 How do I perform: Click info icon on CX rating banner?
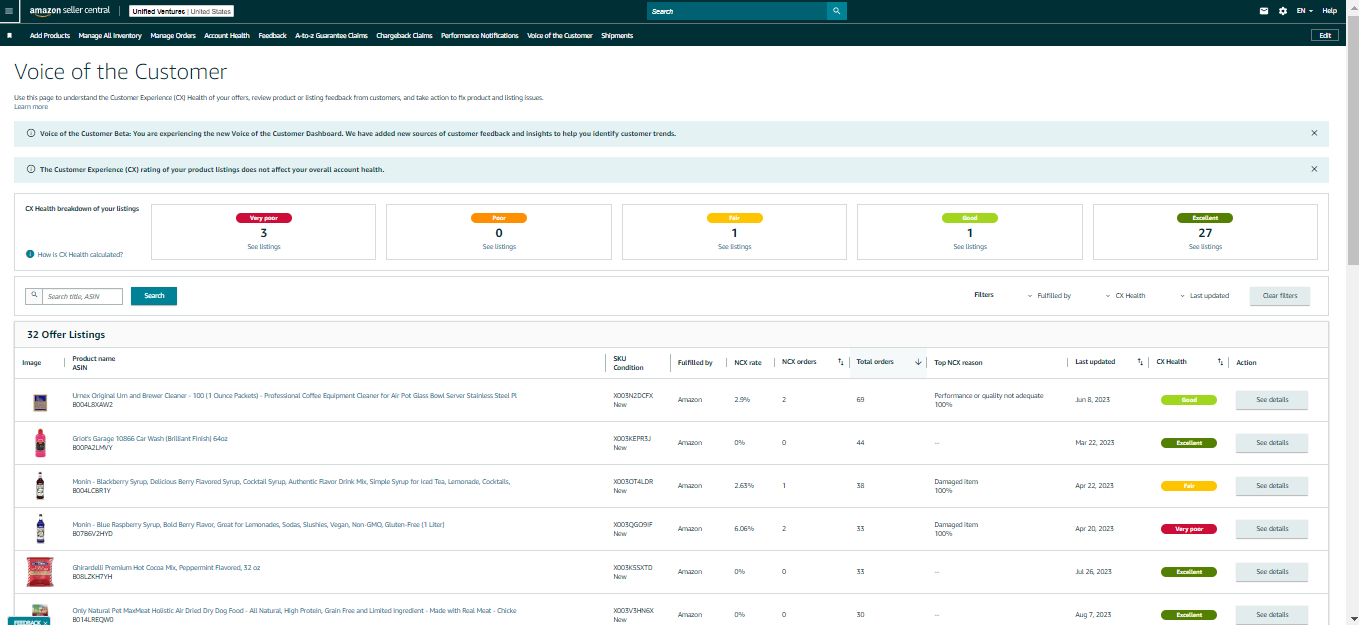(30, 169)
